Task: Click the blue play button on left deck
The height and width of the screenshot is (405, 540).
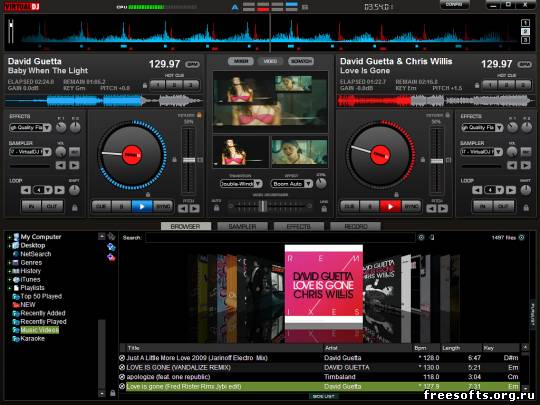Action: point(142,206)
